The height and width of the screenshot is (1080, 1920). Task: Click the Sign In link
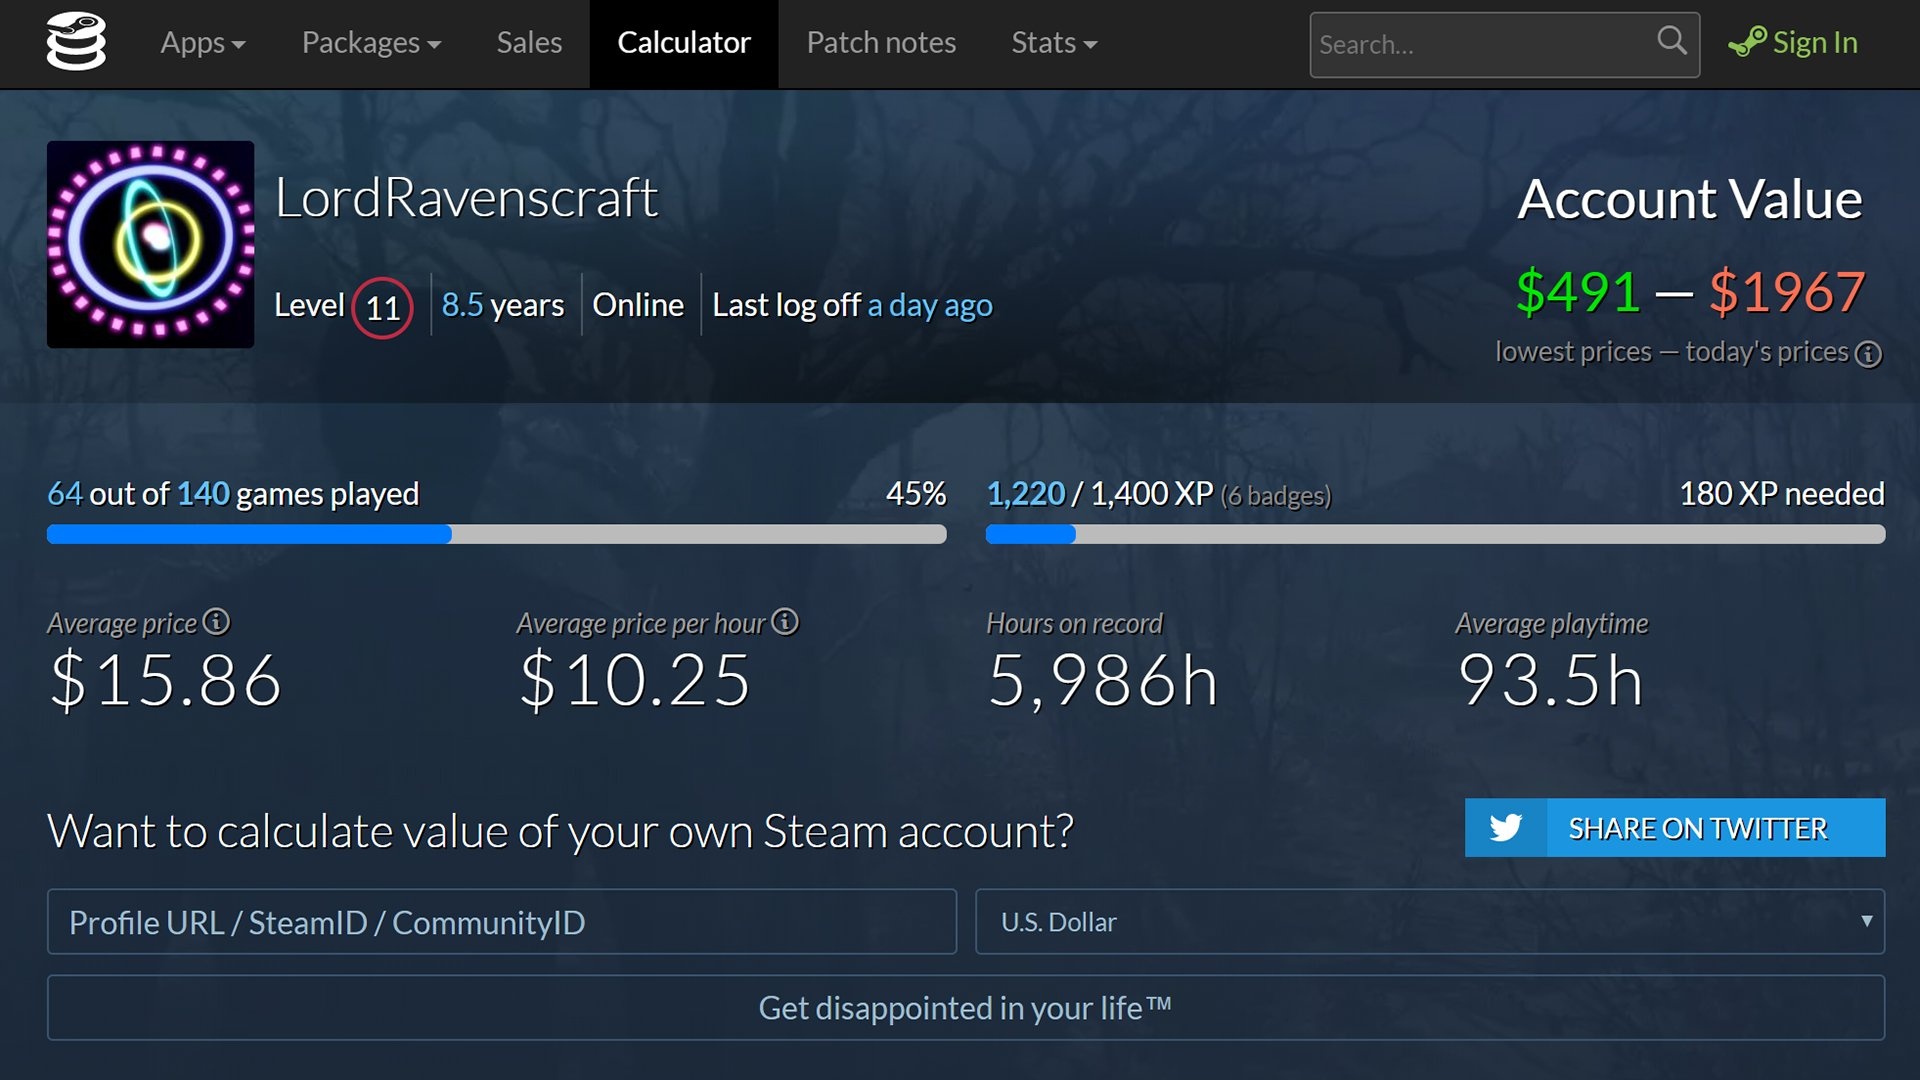(1814, 43)
